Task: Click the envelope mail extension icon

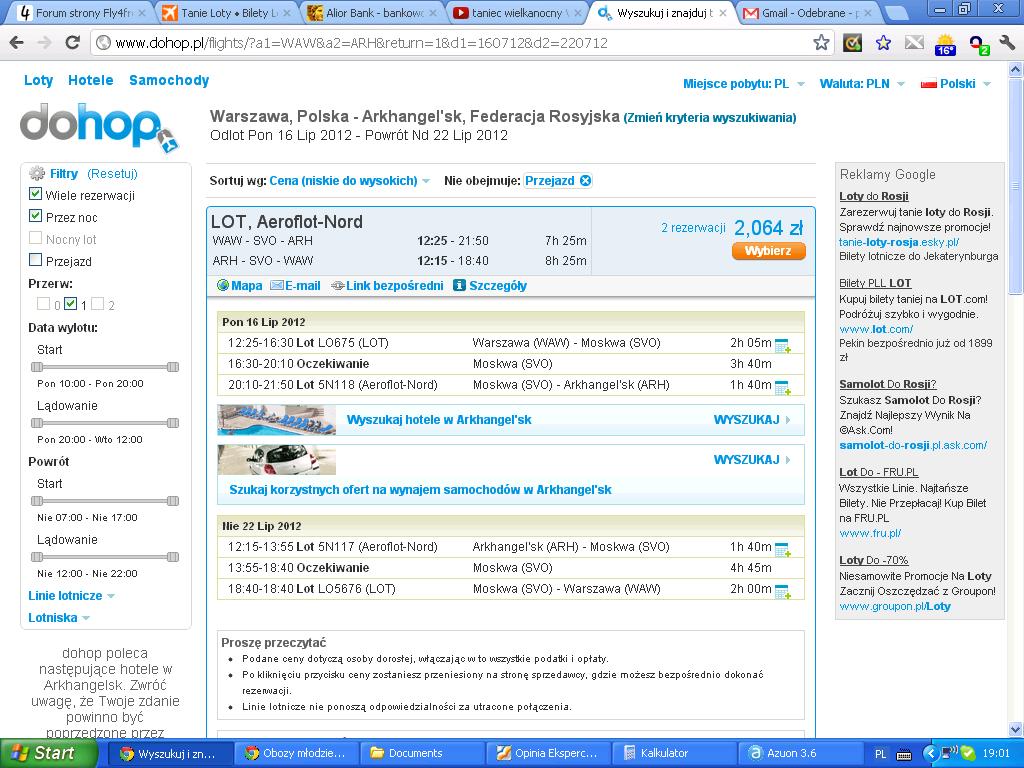Action: pos(914,43)
